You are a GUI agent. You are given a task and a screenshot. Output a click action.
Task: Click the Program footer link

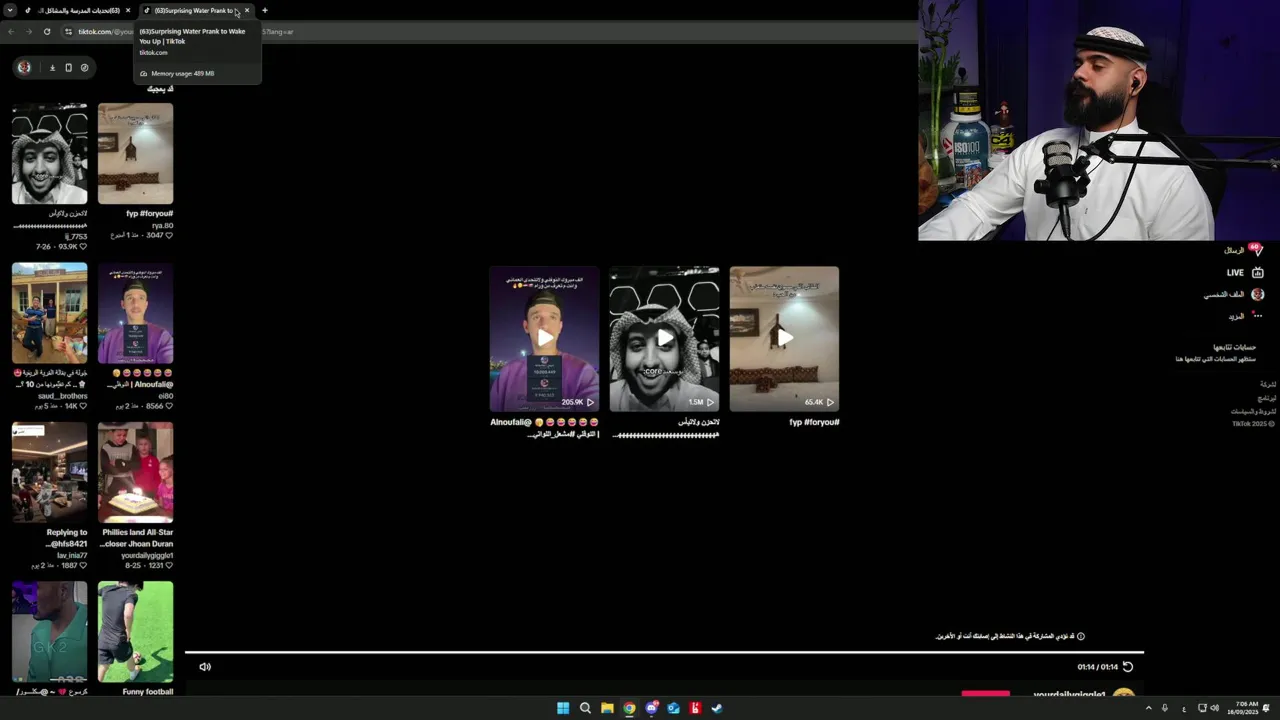tap(1267, 398)
